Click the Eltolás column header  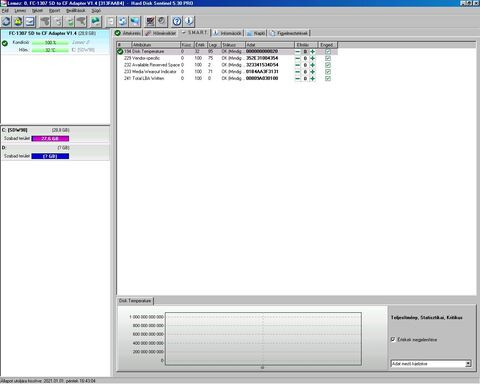[306, 45]
